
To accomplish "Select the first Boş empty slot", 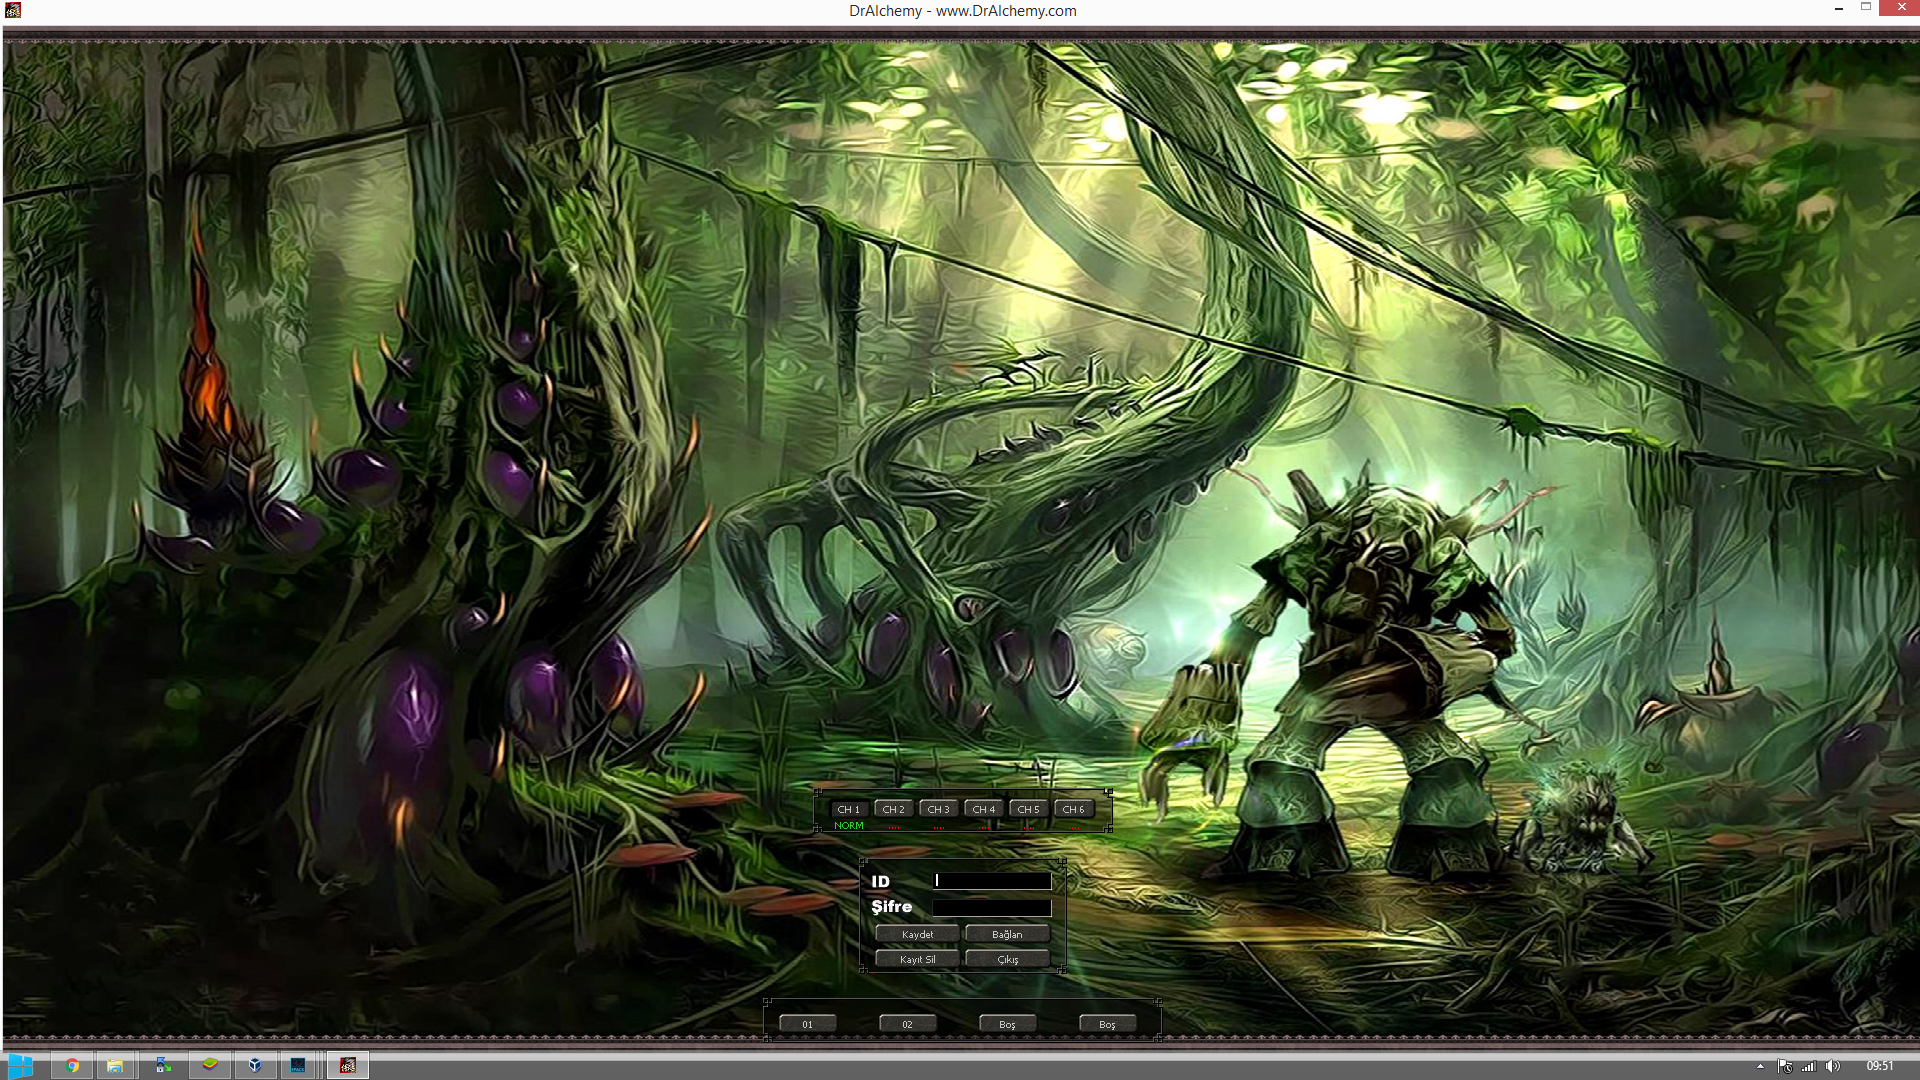I will [x=1008, y=1024].
